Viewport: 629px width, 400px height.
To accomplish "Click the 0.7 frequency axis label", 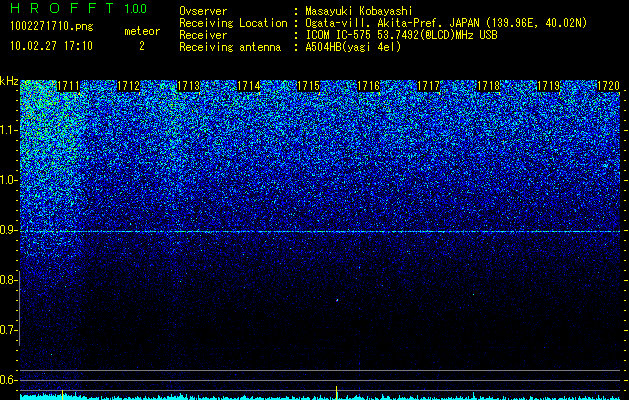I will click(x=8, y=330).
